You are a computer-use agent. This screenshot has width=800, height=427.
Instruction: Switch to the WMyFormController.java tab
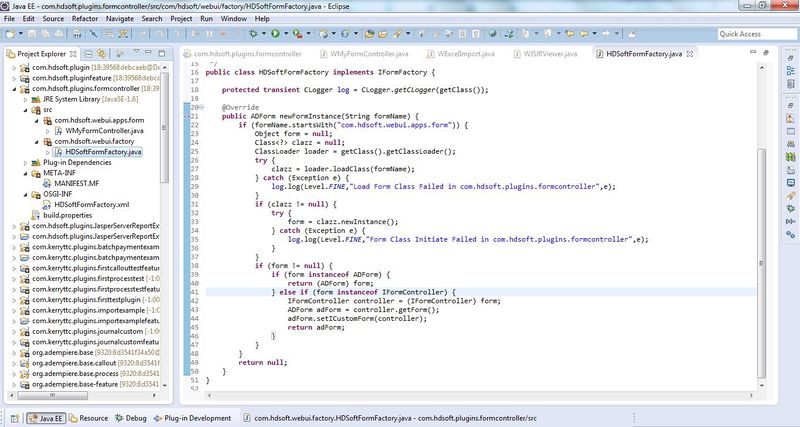coord(354,53)
